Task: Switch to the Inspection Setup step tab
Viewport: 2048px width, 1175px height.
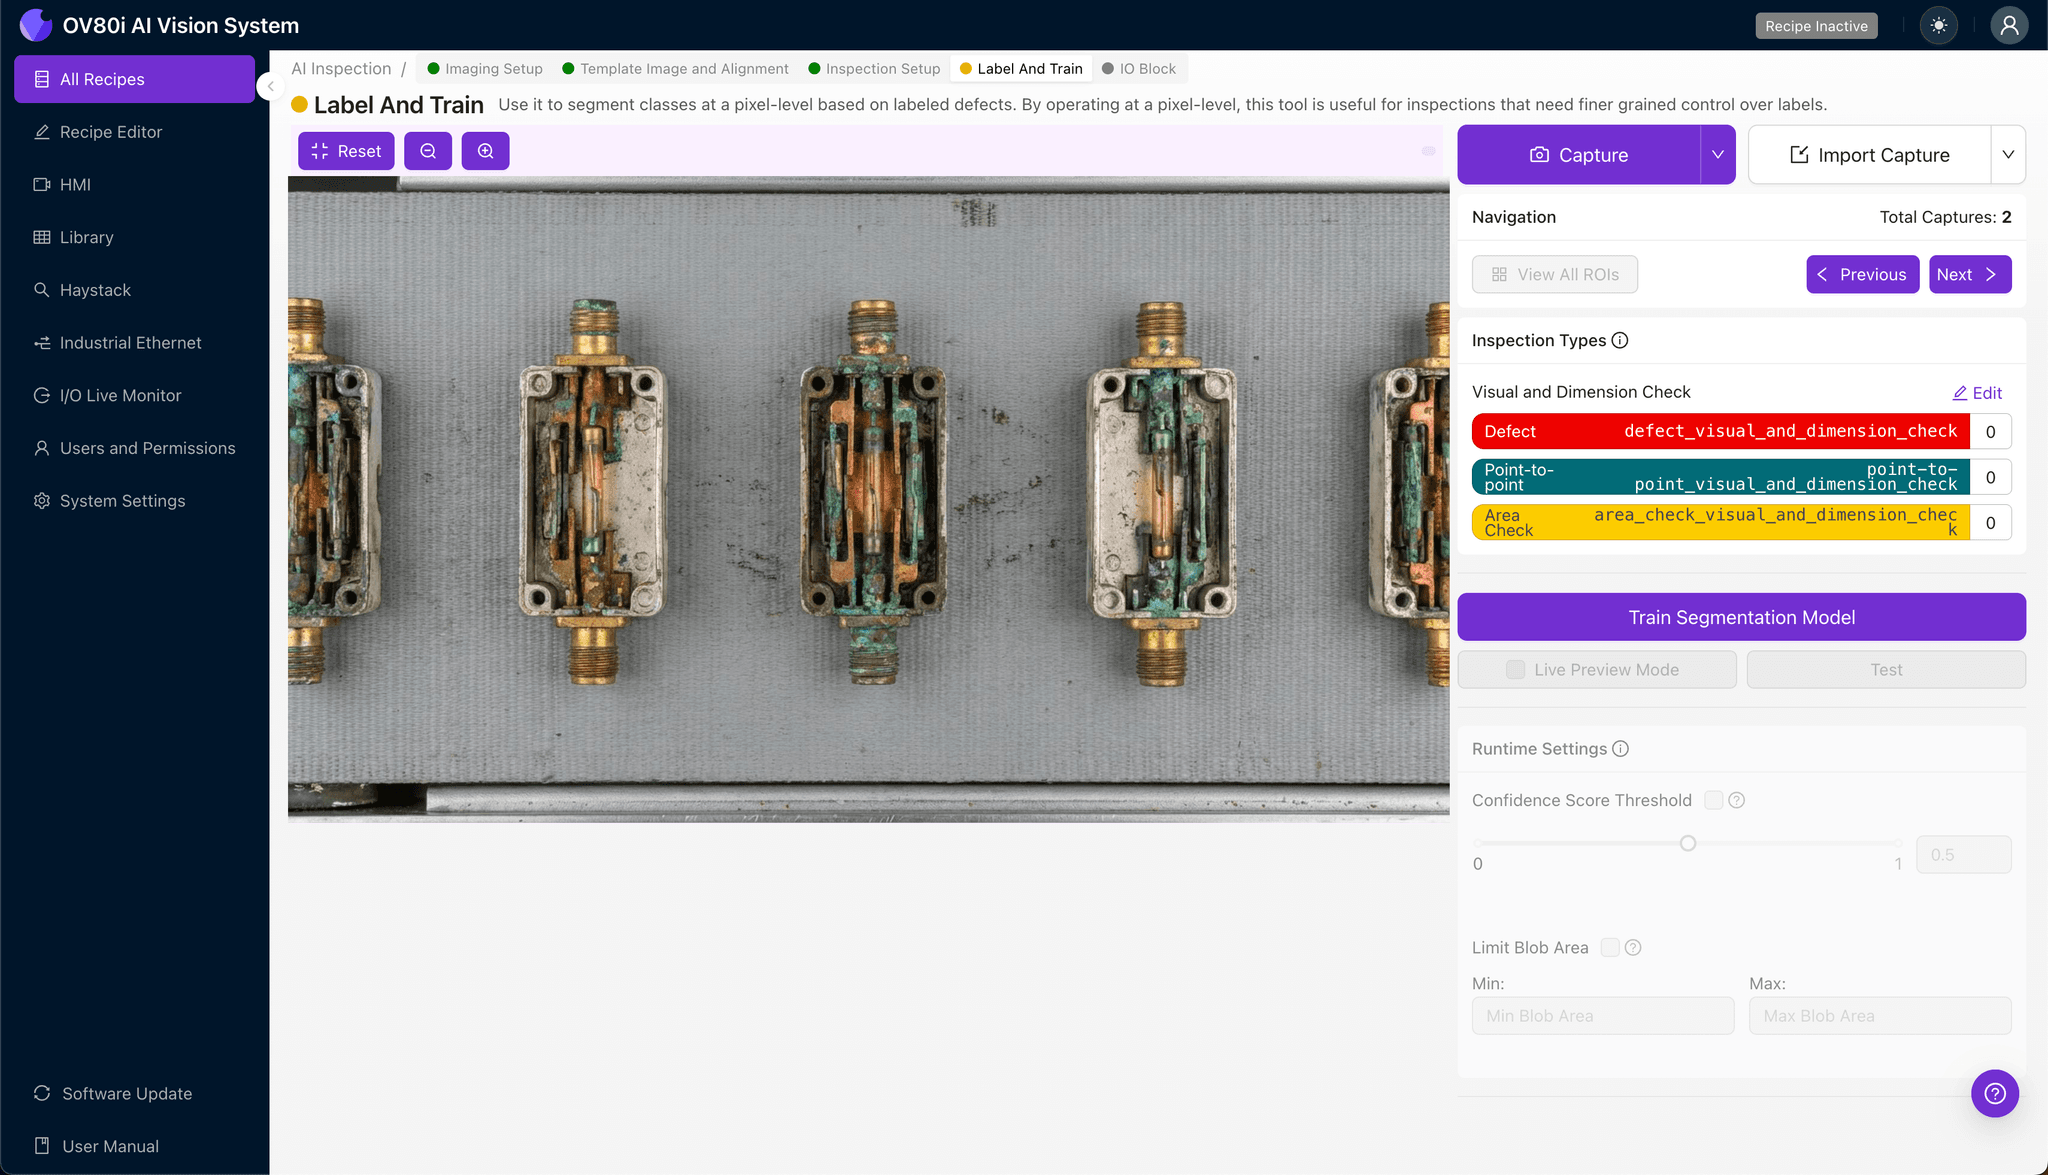Action: 874,69
